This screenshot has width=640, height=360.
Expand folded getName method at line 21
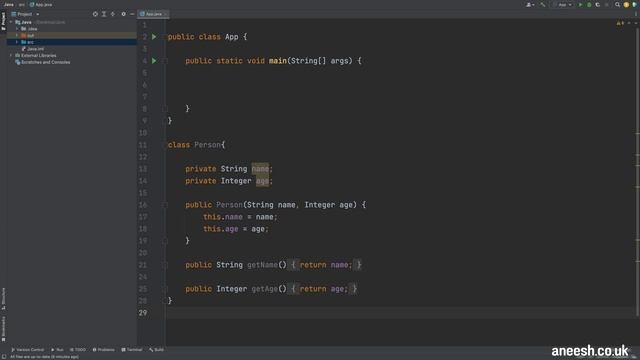click(165, 265)
